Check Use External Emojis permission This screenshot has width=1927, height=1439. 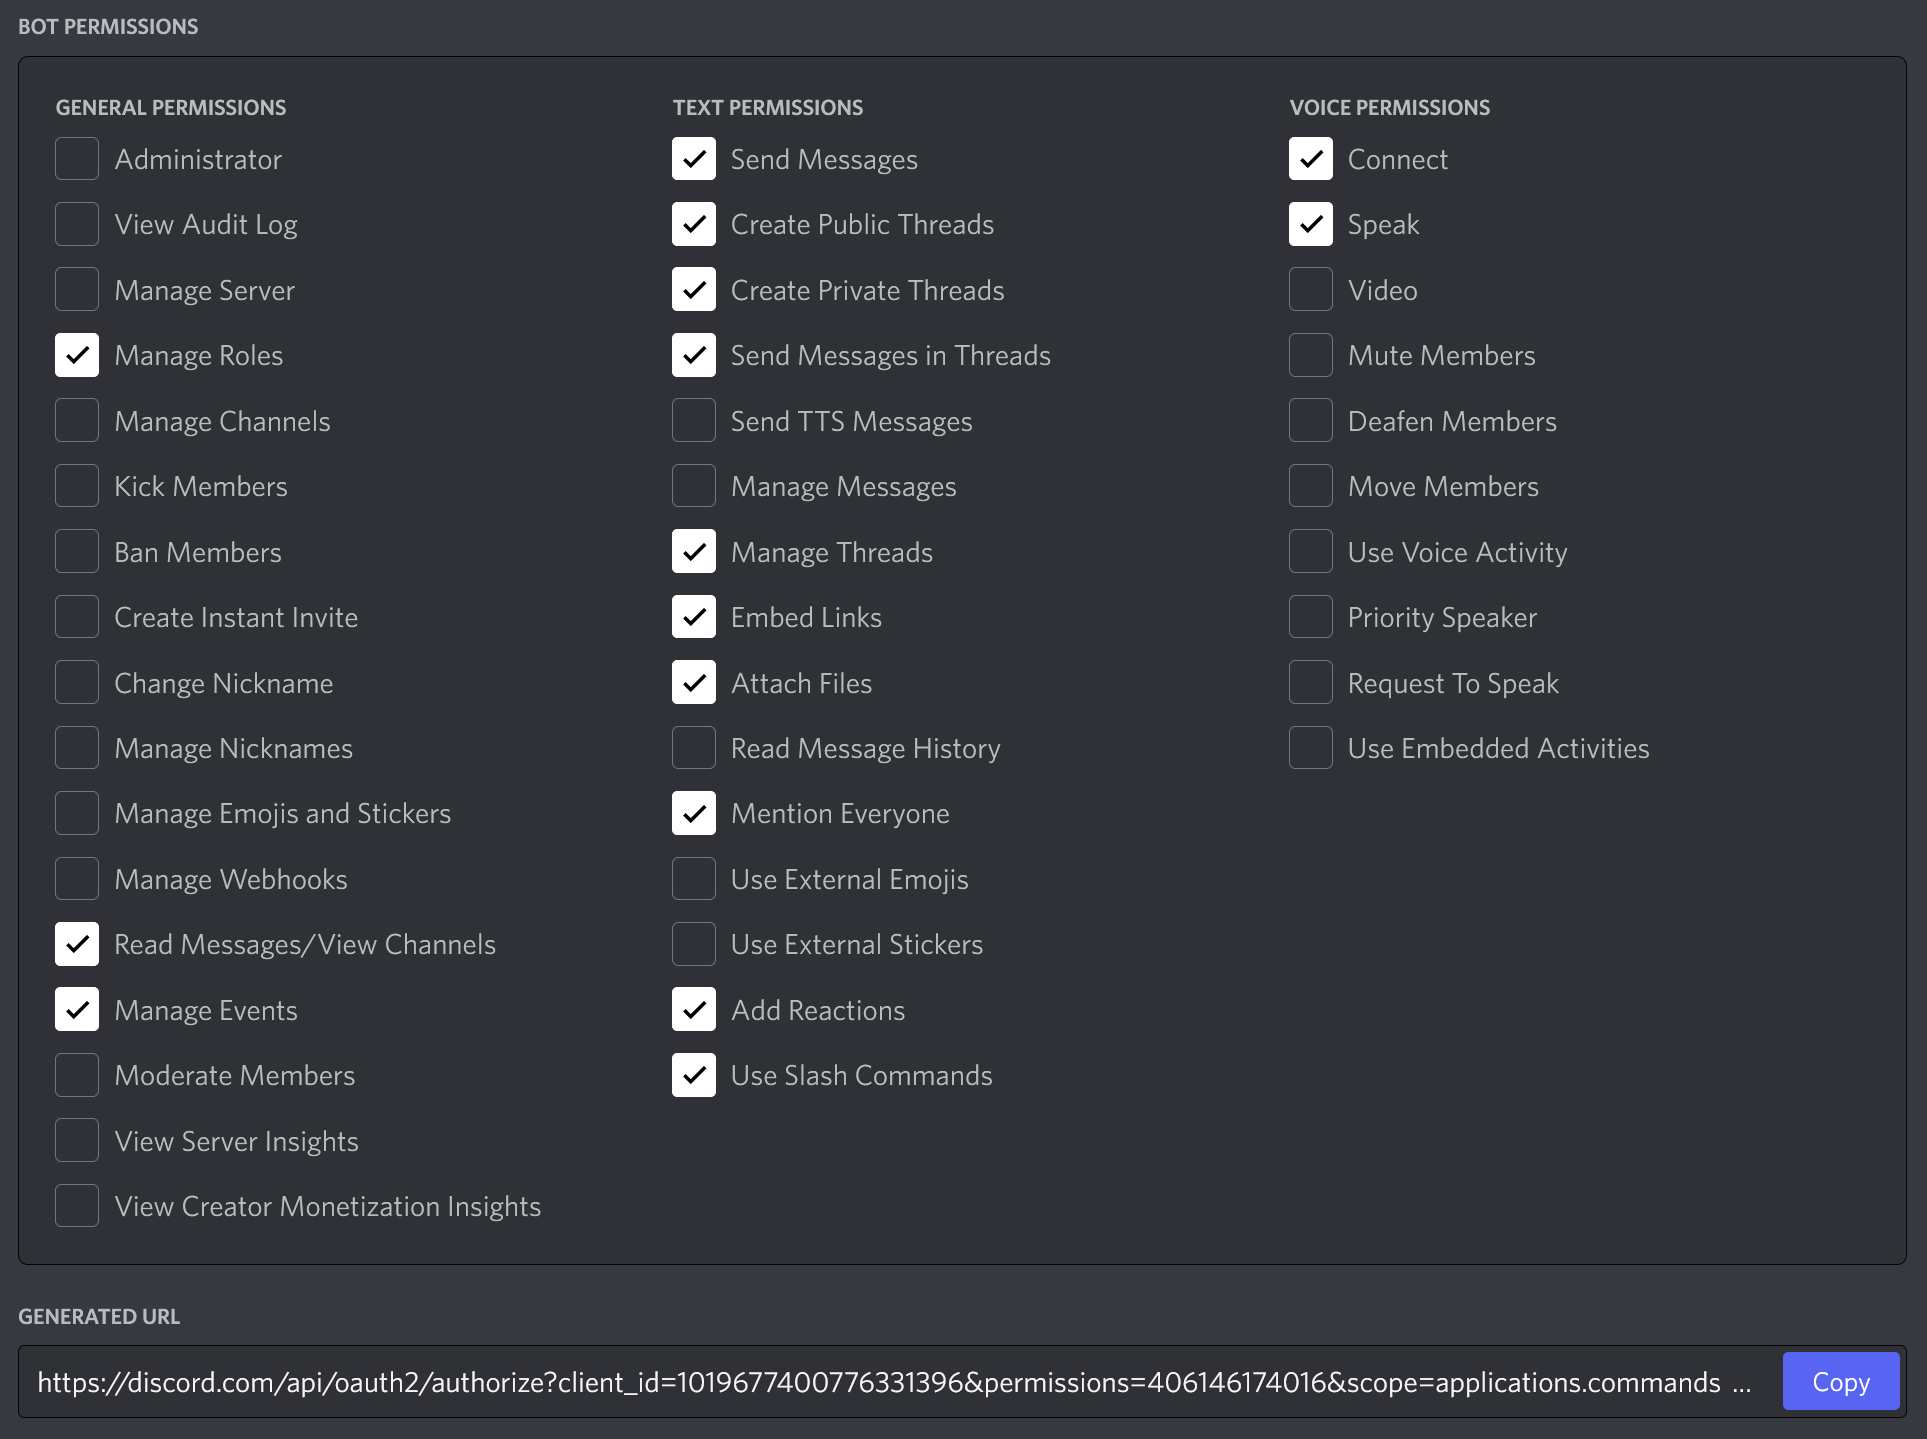click(x=694, y=879)
